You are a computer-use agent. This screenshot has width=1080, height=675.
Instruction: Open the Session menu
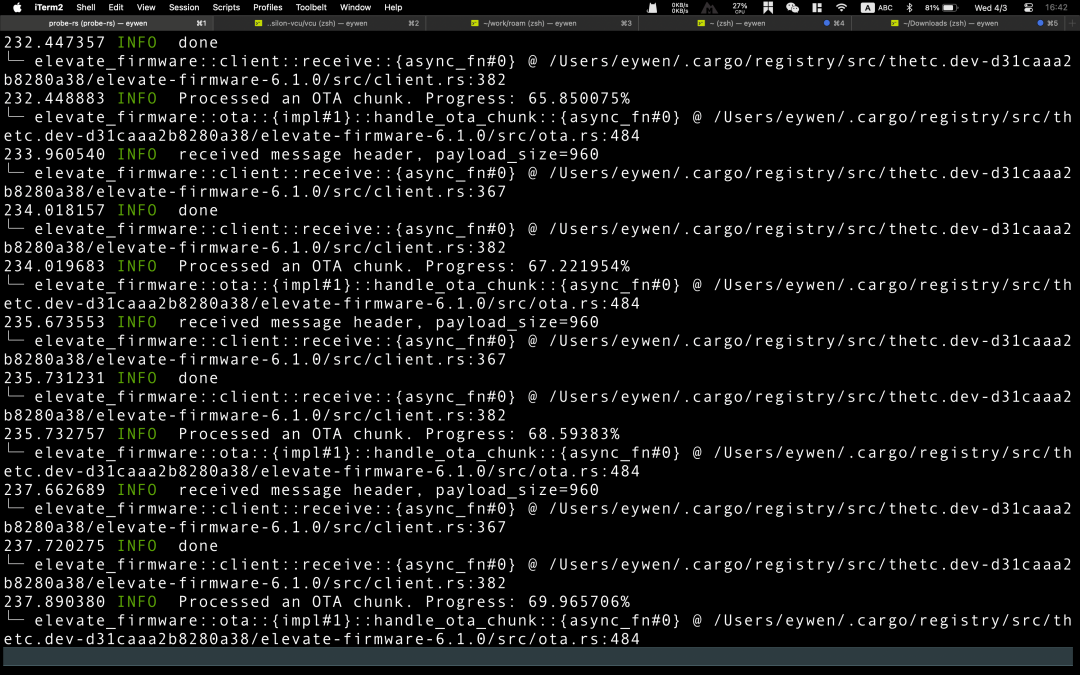tap(184, 7)
